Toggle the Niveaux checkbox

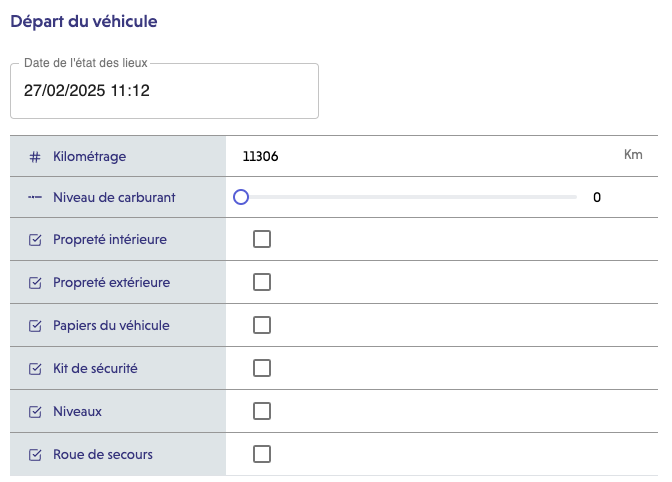click(262, 411)
